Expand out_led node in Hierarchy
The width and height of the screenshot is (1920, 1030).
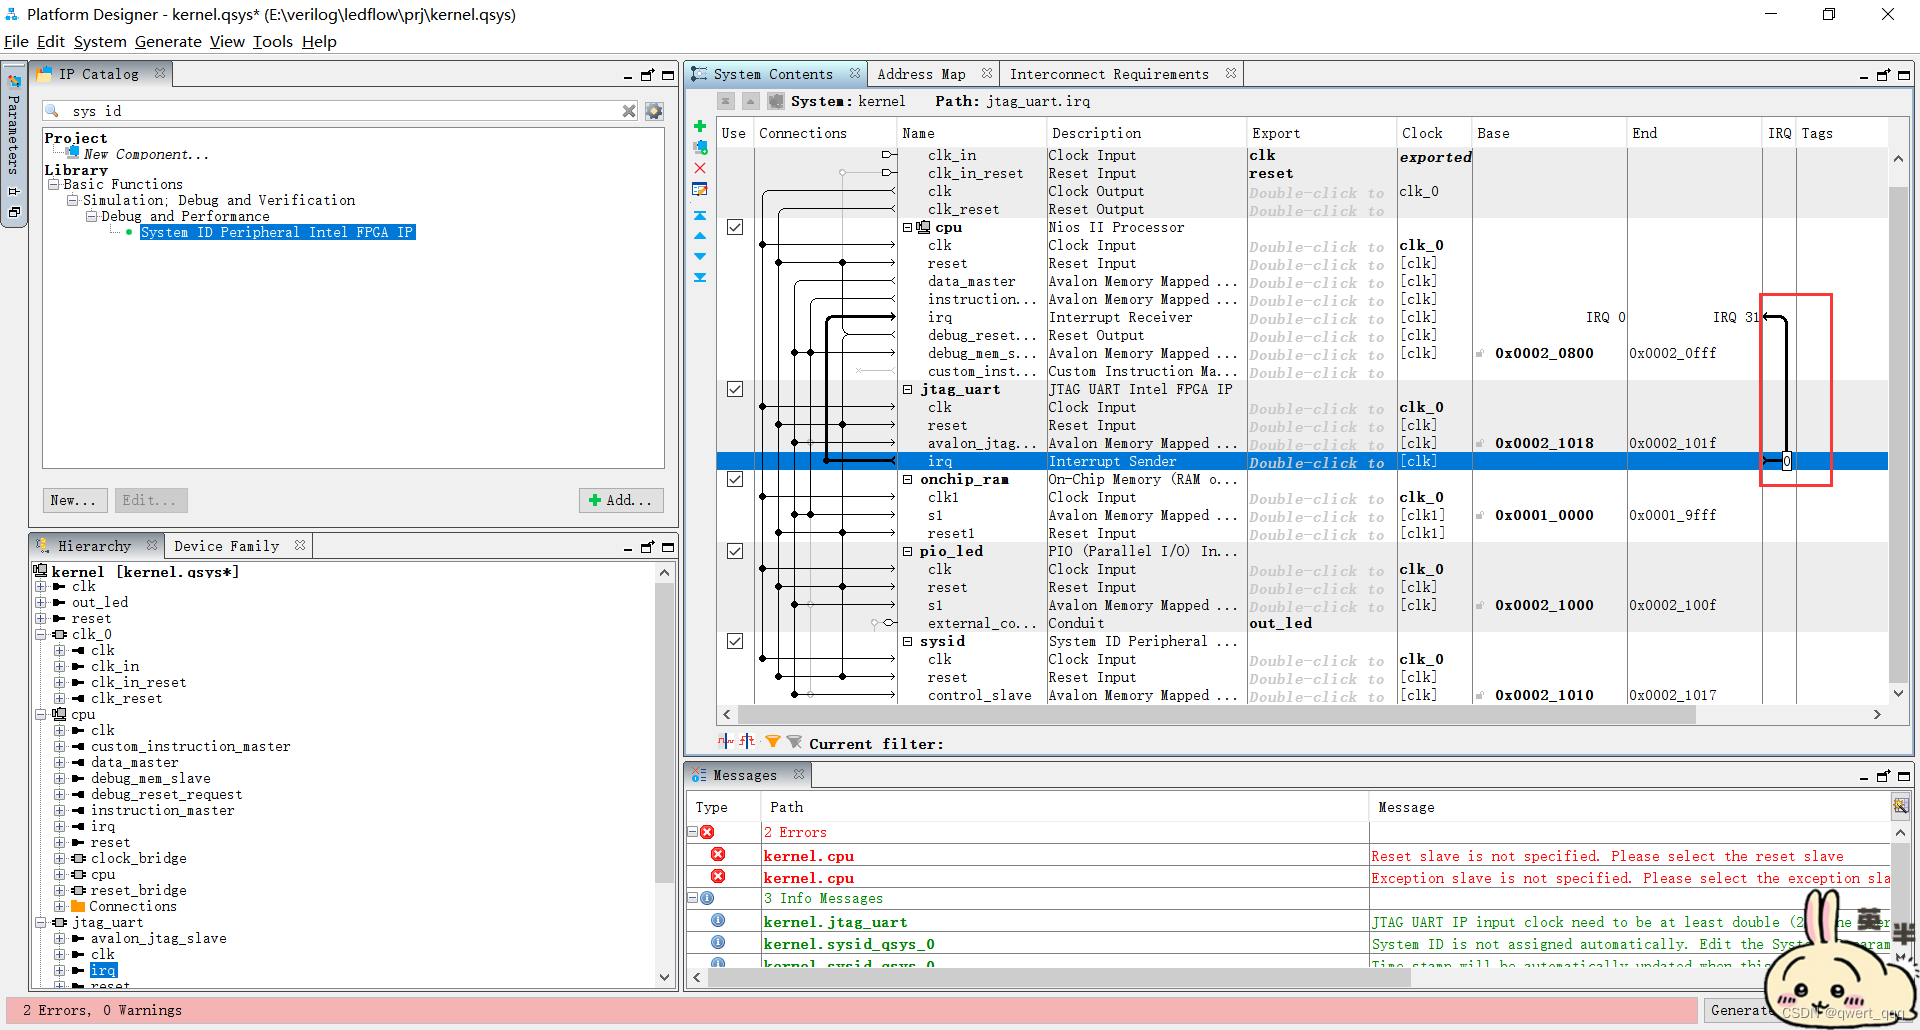(40, 602)
